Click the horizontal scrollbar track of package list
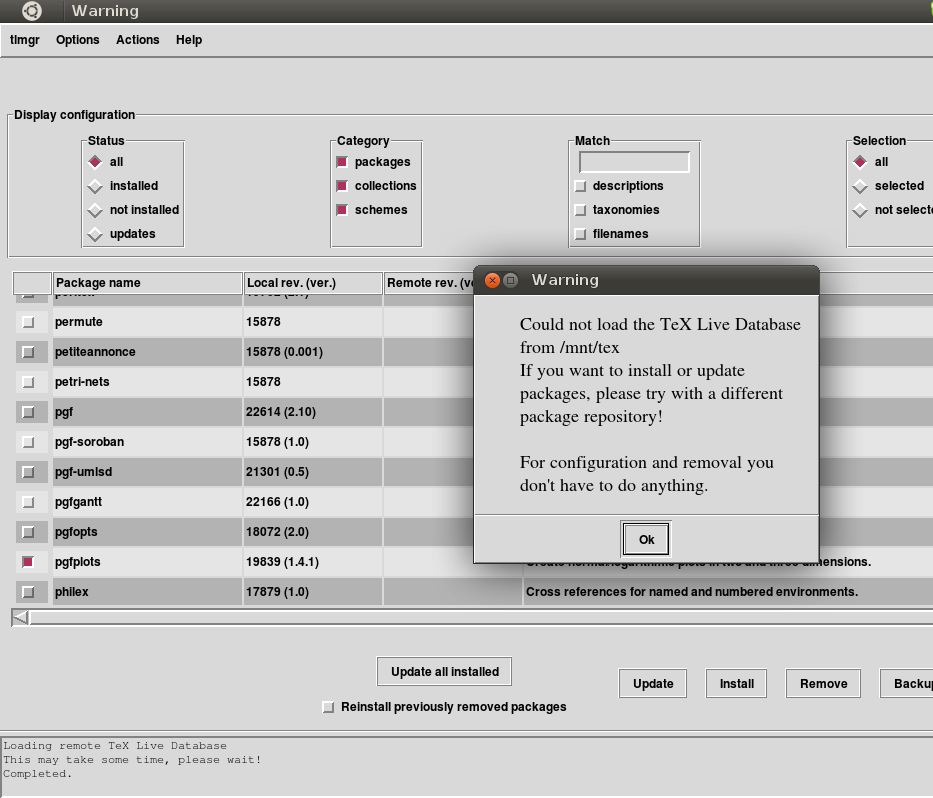The height and width of the screenshot is (798, 933). tap(481, 618)
